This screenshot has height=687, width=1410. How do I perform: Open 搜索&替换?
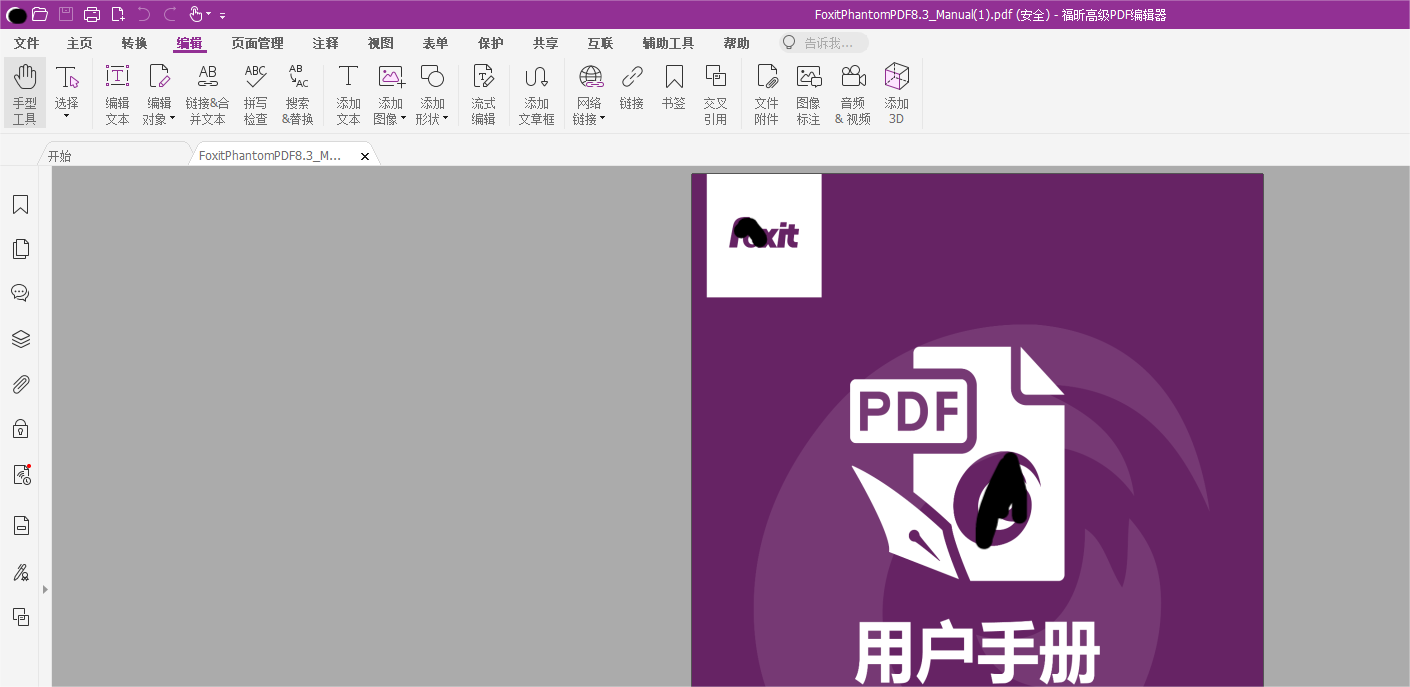tap(298, 93)
